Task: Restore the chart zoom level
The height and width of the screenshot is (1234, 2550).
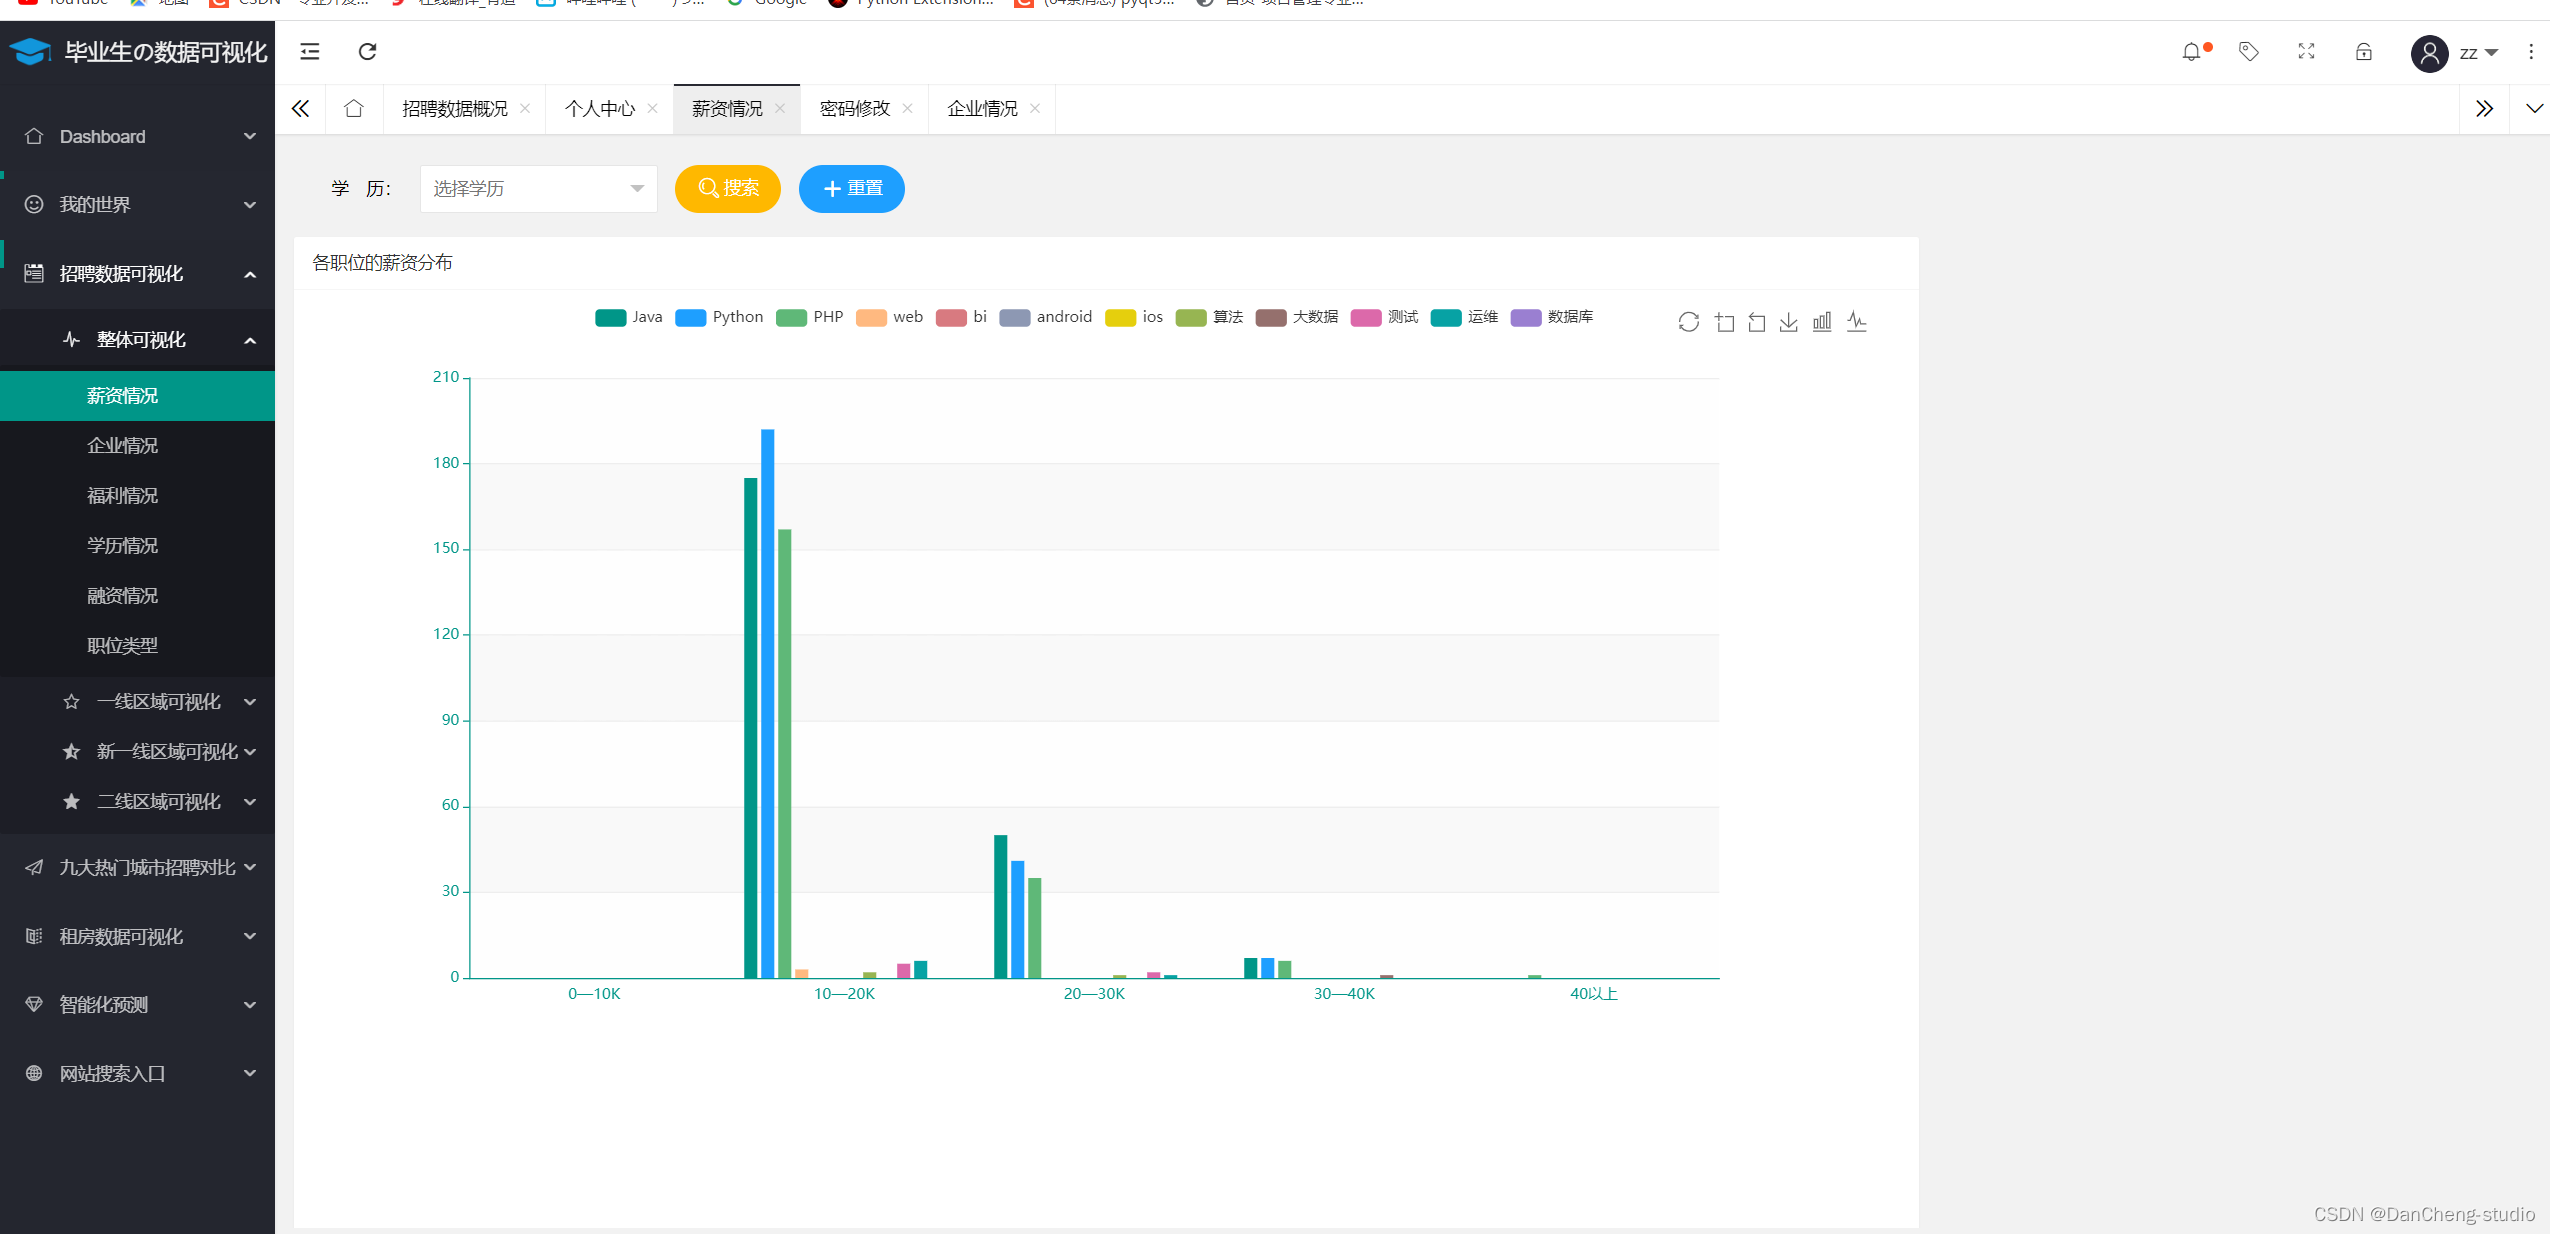Action: (1756, 321)
